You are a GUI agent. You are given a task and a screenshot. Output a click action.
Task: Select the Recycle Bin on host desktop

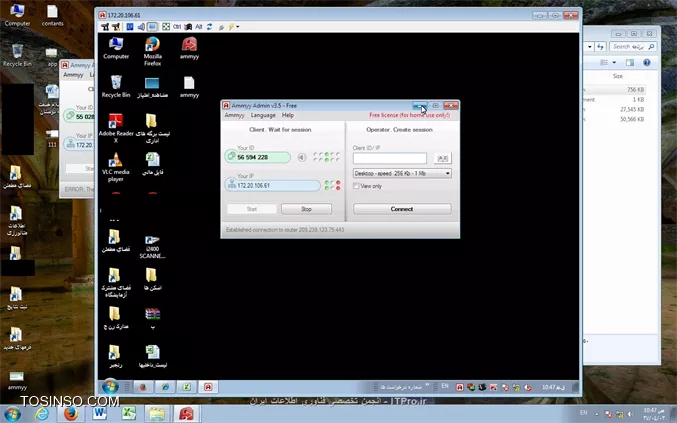tap(17, 55)
